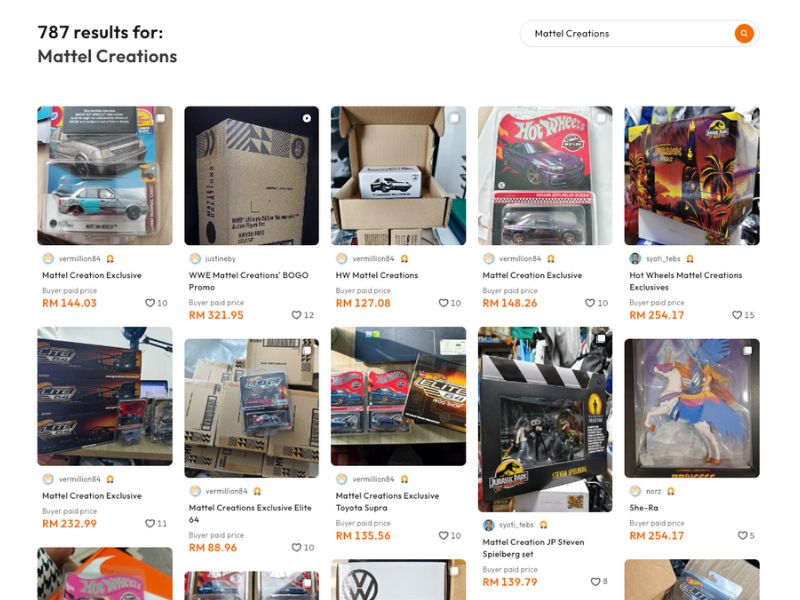Click the heart icon on the She-Ra listing
The image size is (800, 600).
point(742,536)
